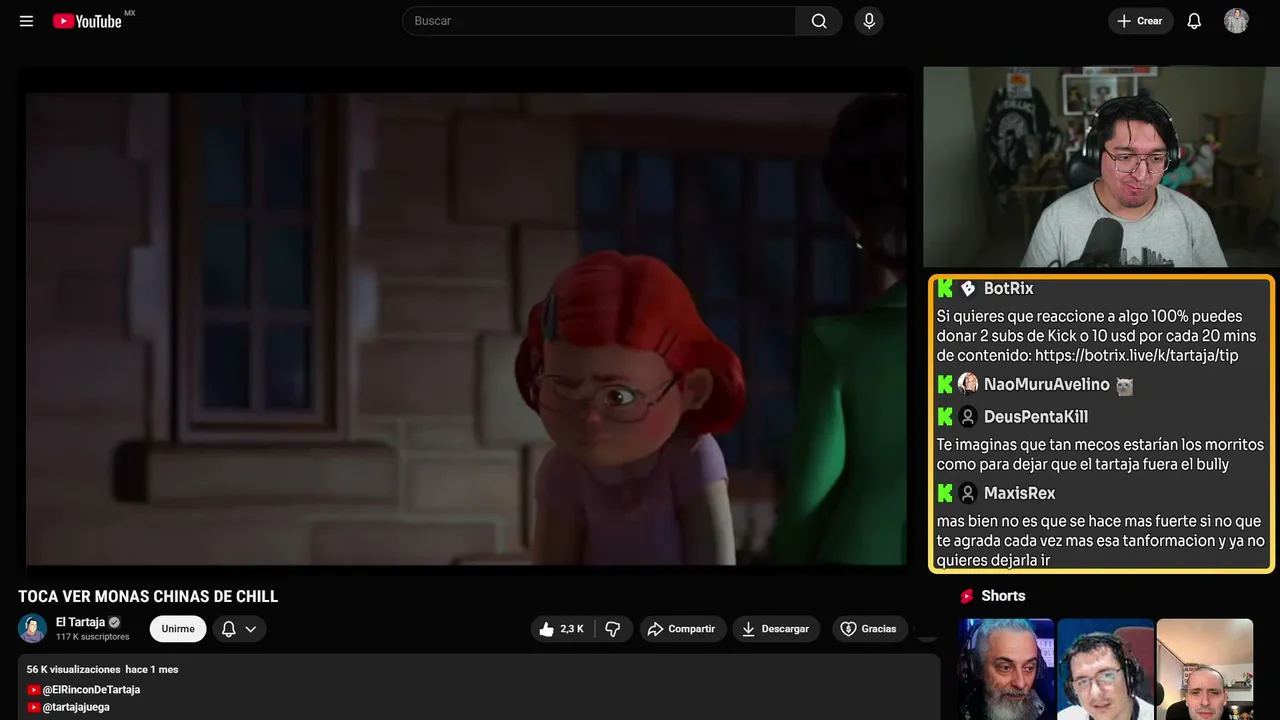Screen dimensions: 1280x720
Task: Click the Shorts section heading
Action: pos(1003,596)
